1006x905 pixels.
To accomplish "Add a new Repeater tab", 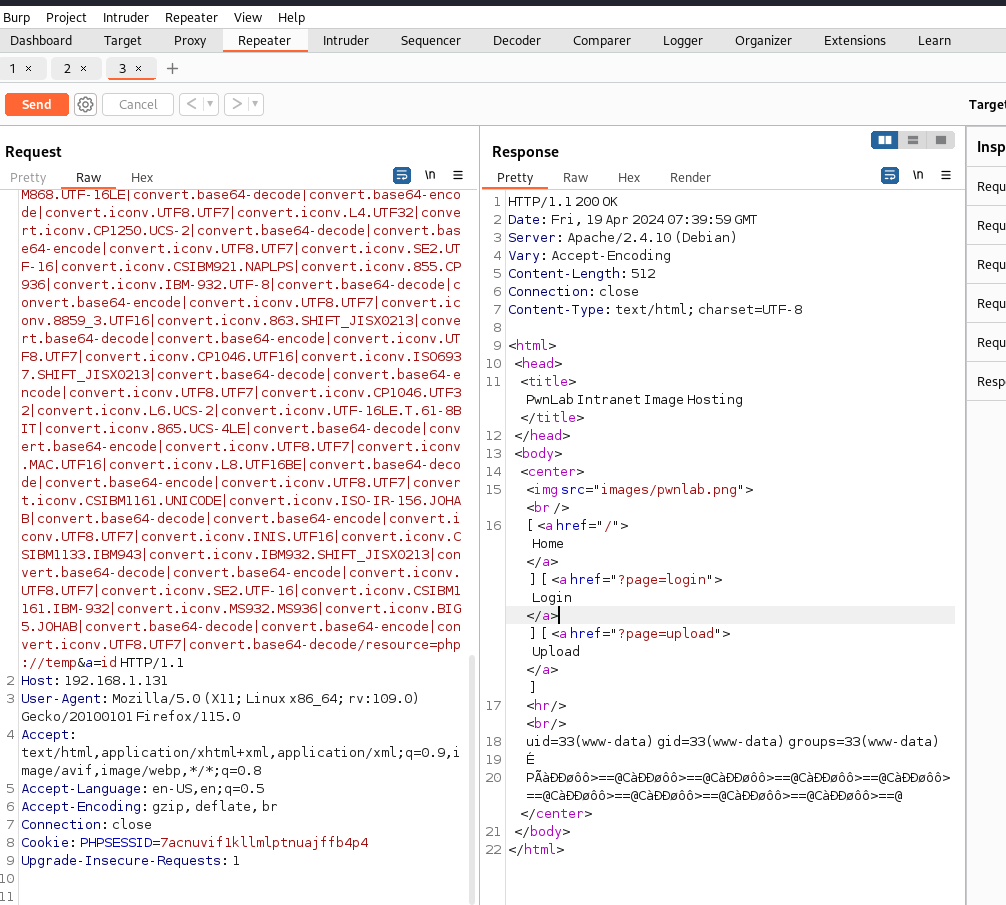I will click(x=172, y=69).
